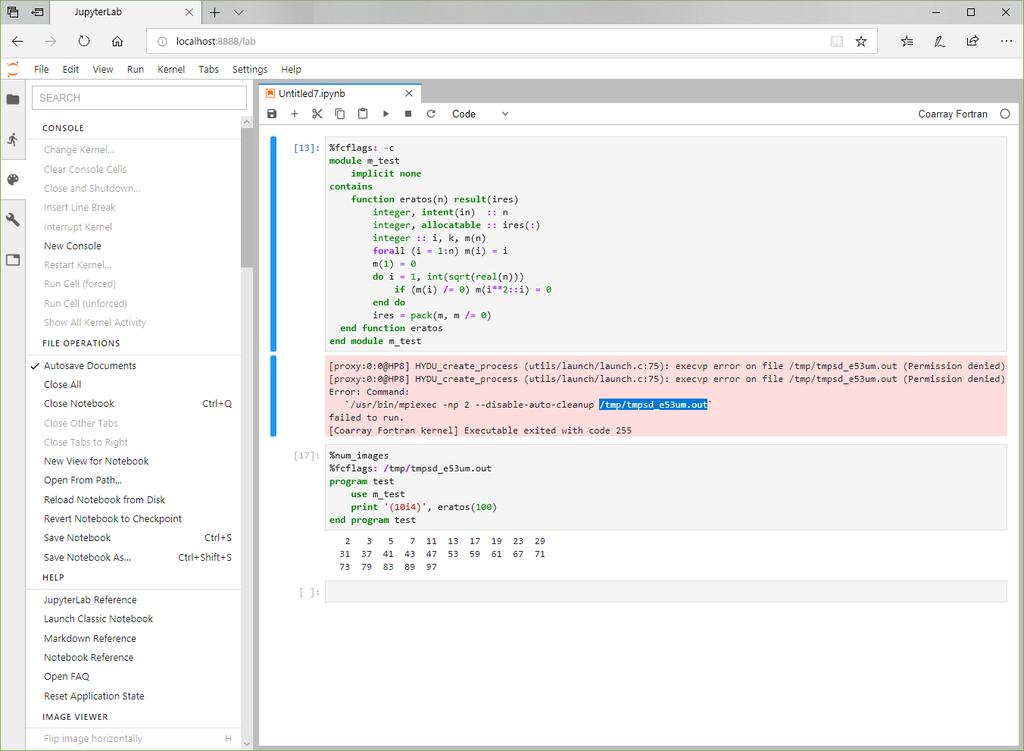The height and width of the screenshot is (751, 1024).
Task: Cut the selected cells with the scissors icon
Action: point(316,114)
